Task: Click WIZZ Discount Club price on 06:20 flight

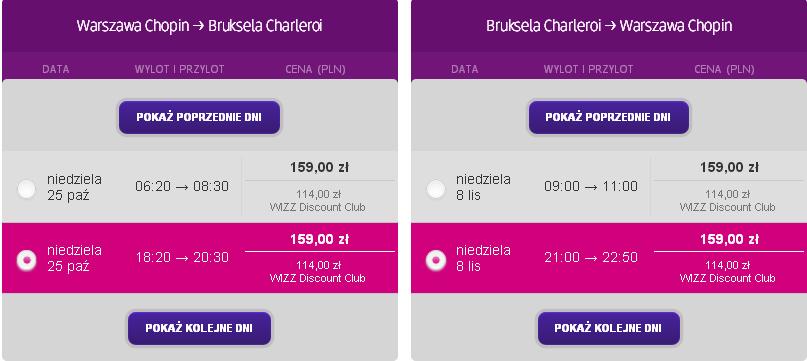Action: click(x=318, y=201)
